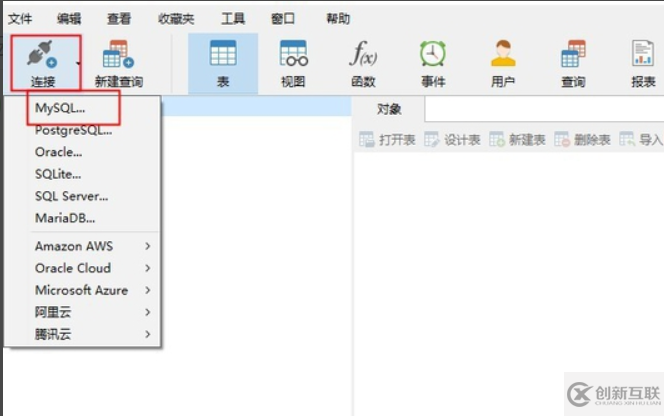664x416 pixels.
Task: Open the 报表 (Report) toolbar icon
Action: [643, 53]
